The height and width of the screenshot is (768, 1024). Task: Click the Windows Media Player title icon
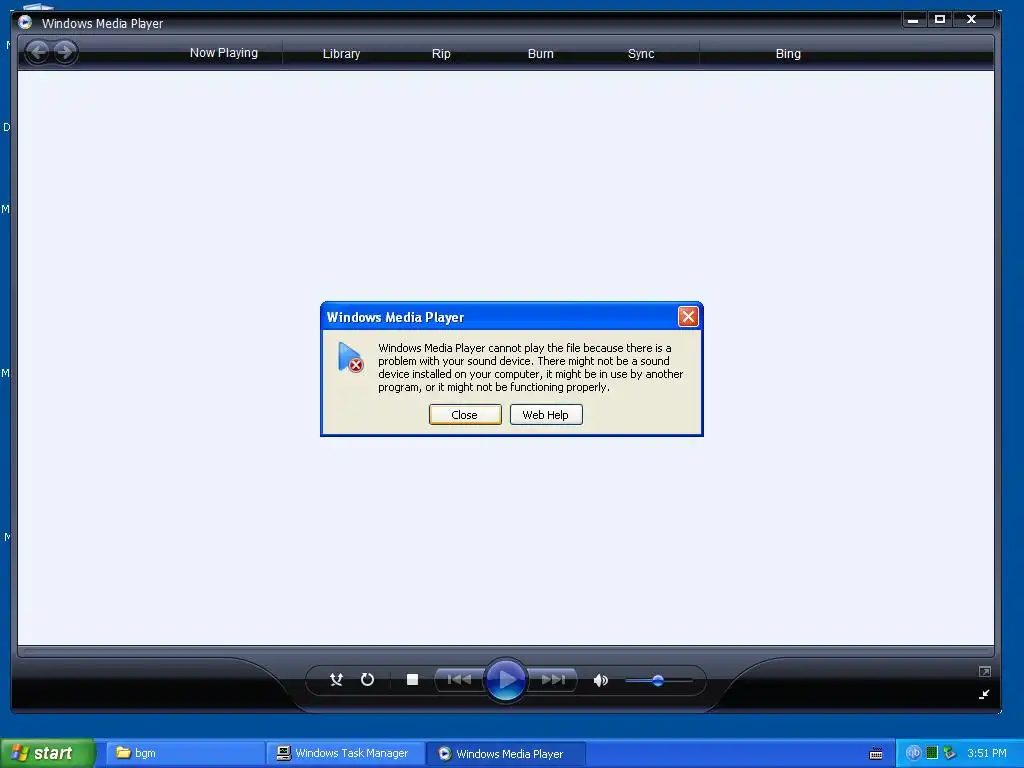tap(25, 22)
